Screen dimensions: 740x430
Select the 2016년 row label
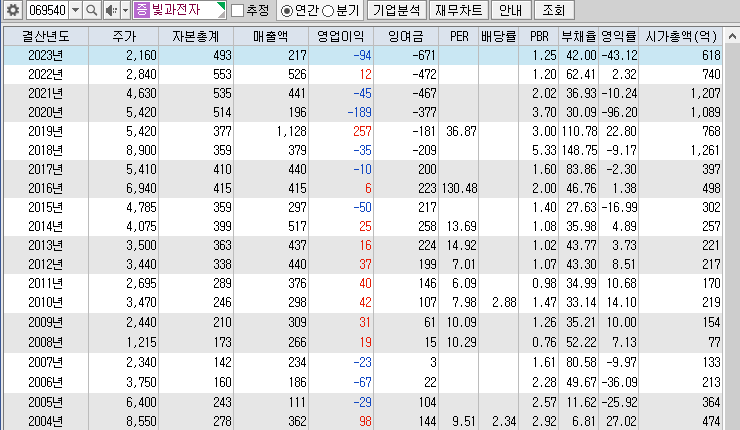click(x=46, y=188)
